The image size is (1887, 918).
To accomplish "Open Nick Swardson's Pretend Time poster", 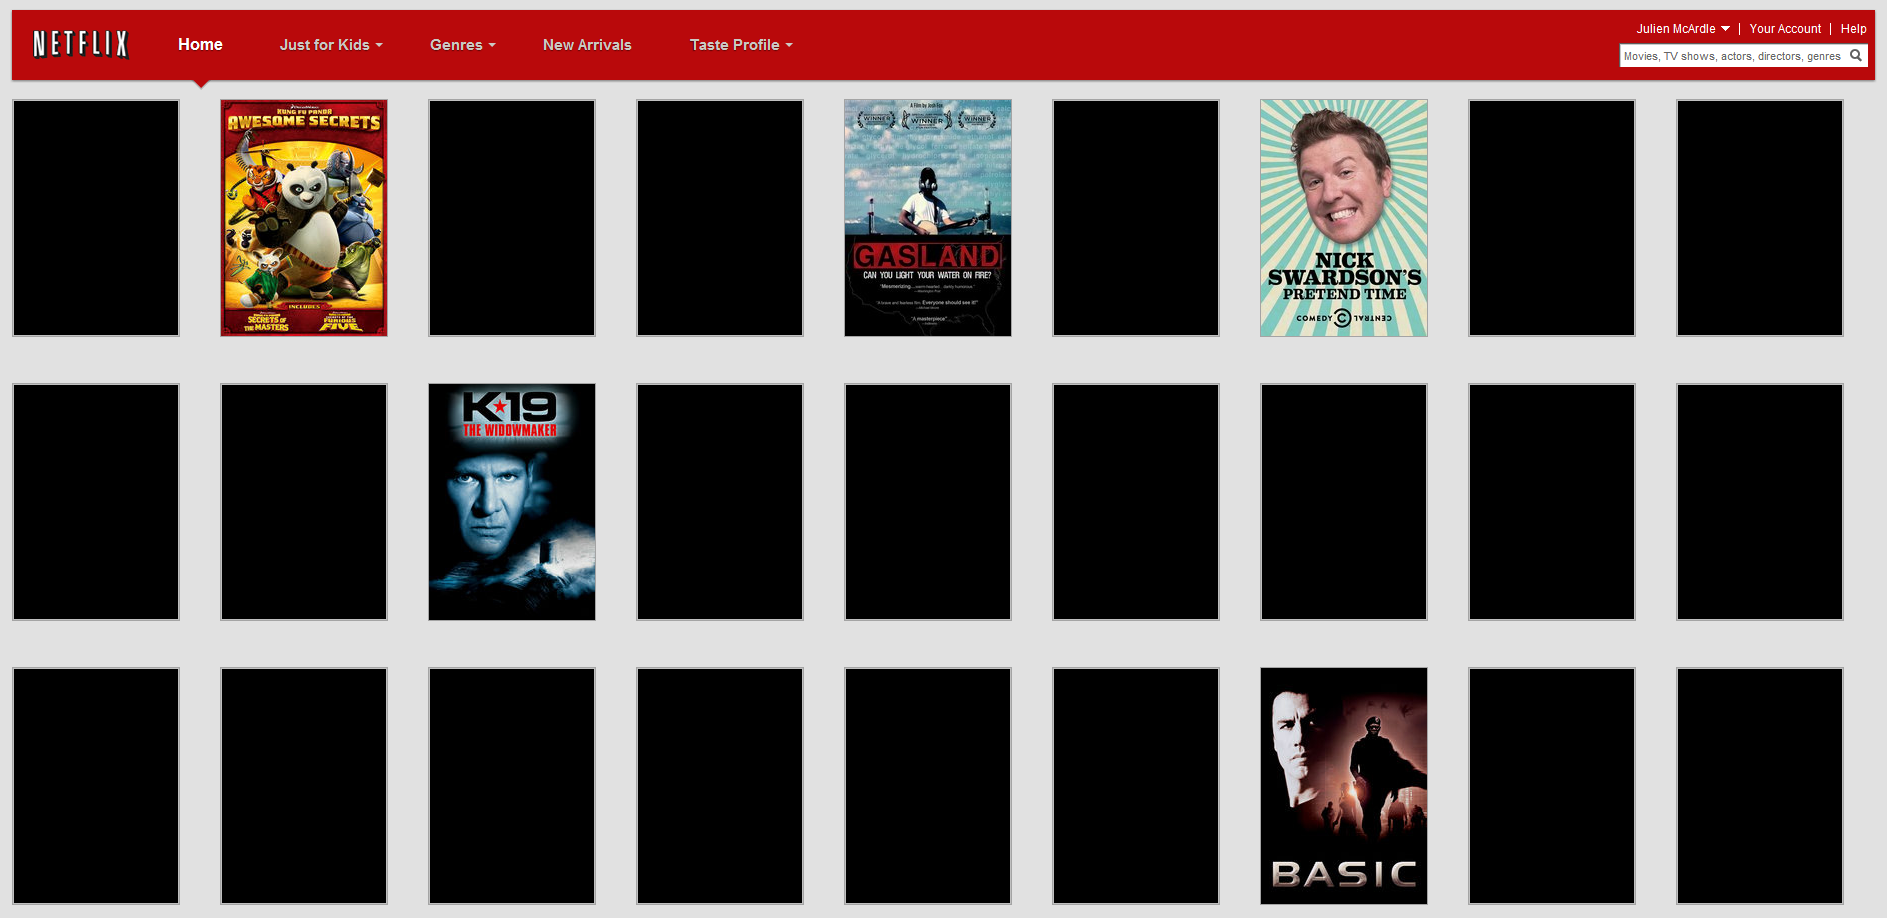I will point(1344,218).
